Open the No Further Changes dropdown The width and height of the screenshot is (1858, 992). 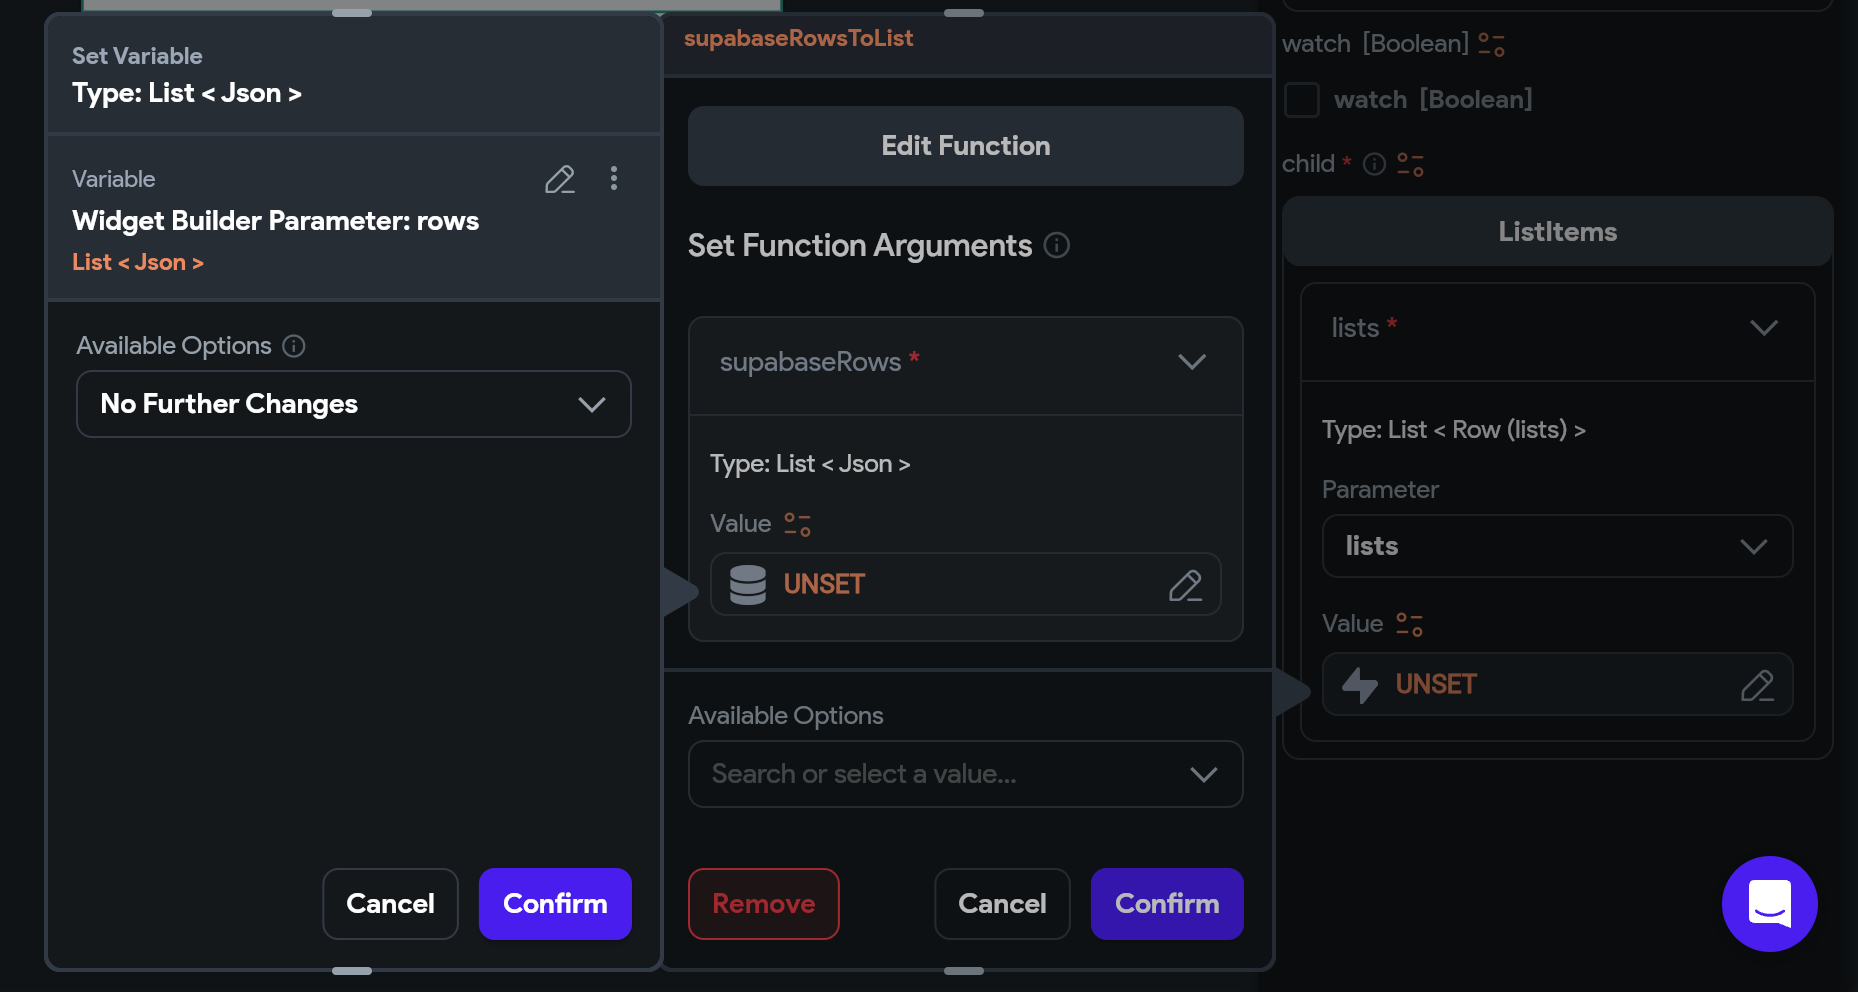pos(354,404)
